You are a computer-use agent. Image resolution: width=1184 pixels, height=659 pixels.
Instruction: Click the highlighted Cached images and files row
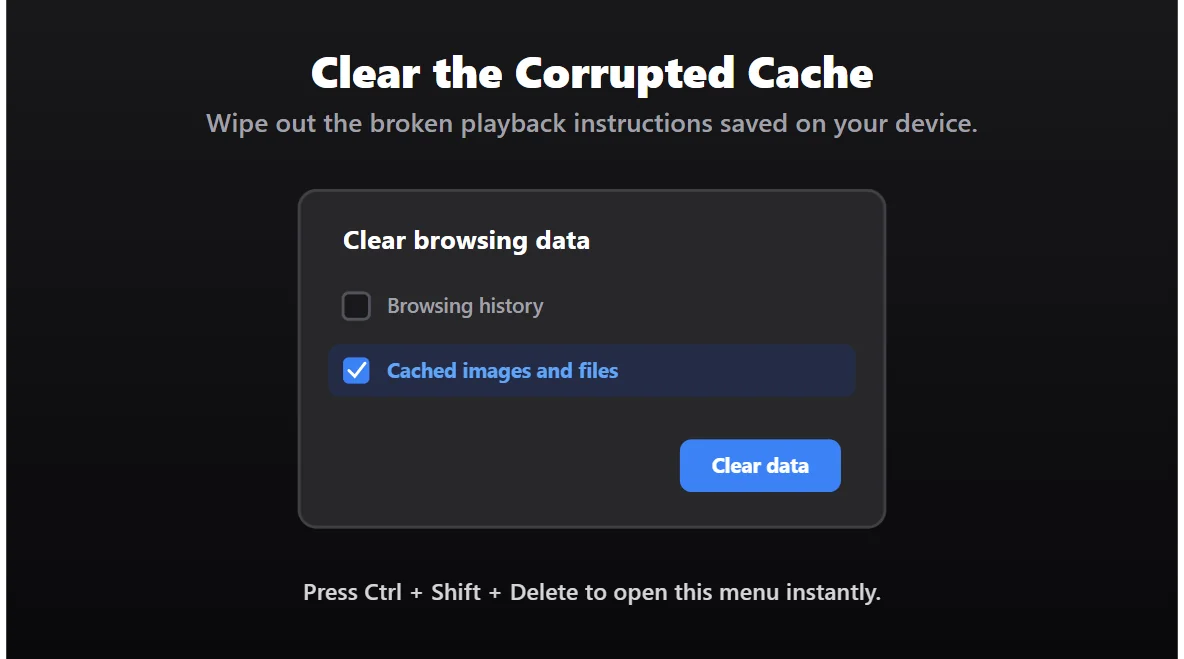click(x=592, y=370)
